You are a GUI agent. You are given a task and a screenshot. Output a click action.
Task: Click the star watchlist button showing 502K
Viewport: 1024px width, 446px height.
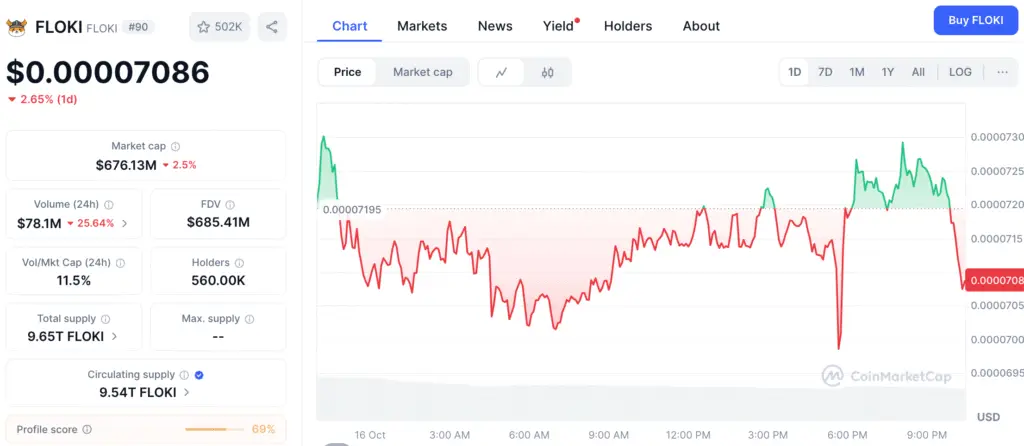click(220, 26)
